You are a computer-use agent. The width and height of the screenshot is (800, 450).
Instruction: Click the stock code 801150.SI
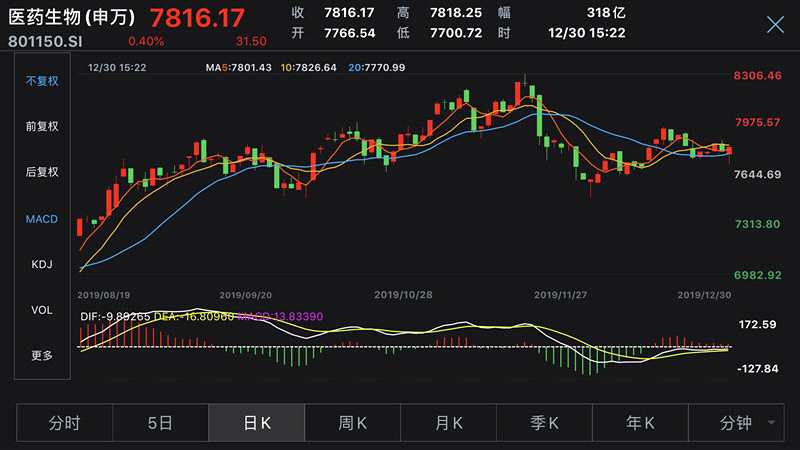[x=45, y=41]
